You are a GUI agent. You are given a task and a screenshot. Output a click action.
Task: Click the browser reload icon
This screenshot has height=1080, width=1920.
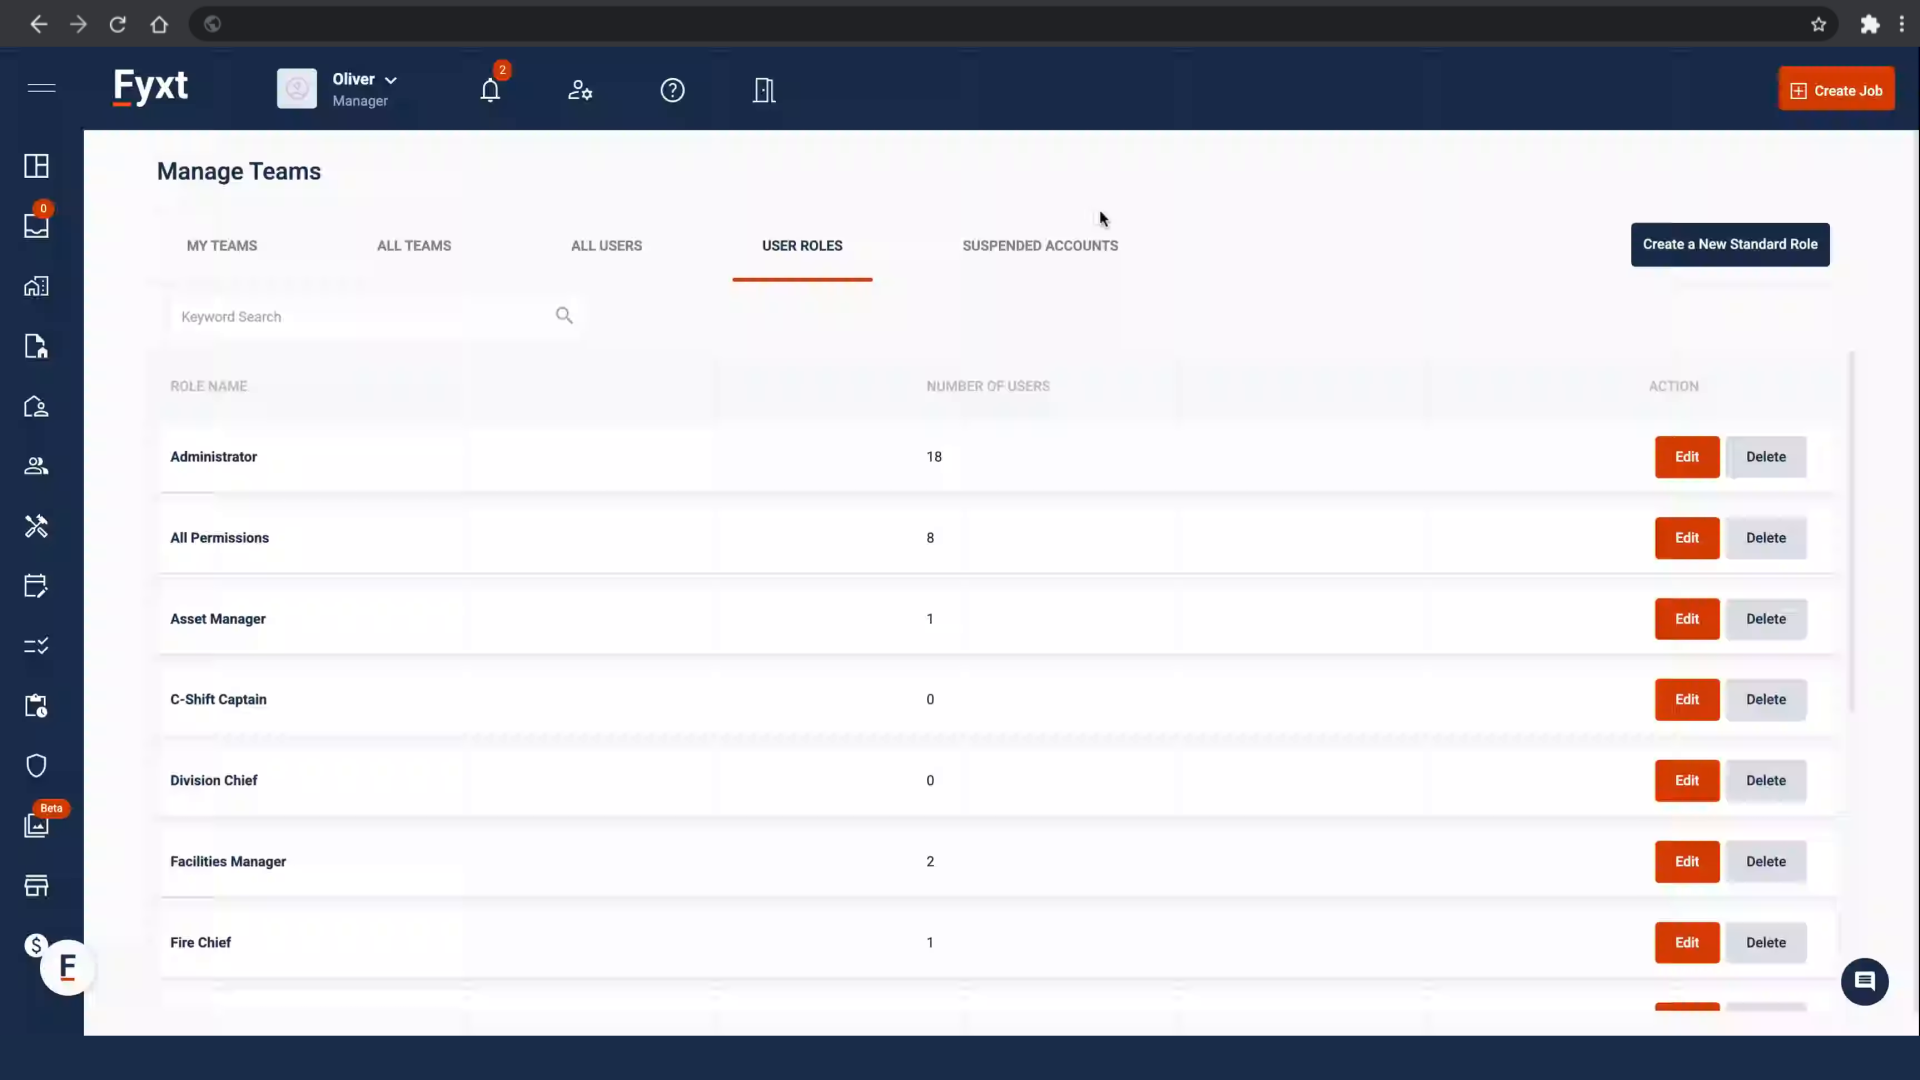click(x=118, y=24)
